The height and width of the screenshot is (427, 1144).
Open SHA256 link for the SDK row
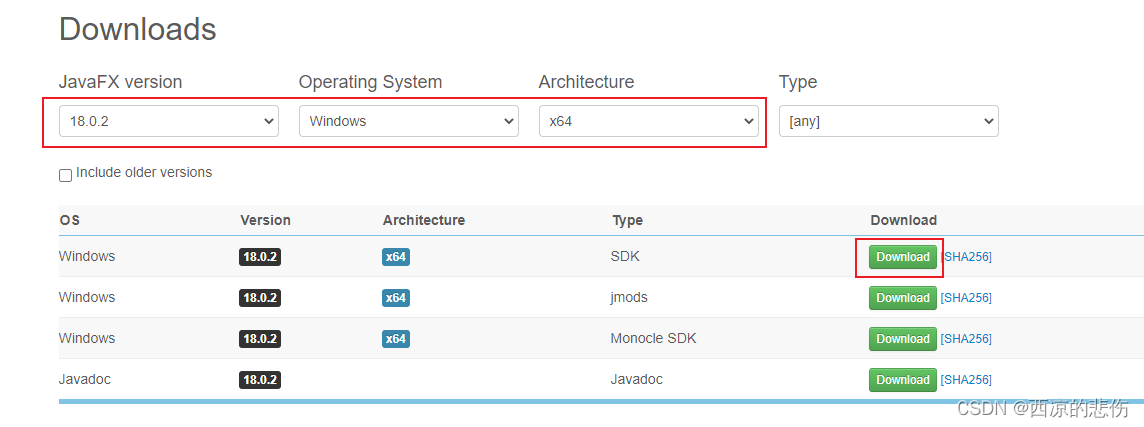point(966,257)
